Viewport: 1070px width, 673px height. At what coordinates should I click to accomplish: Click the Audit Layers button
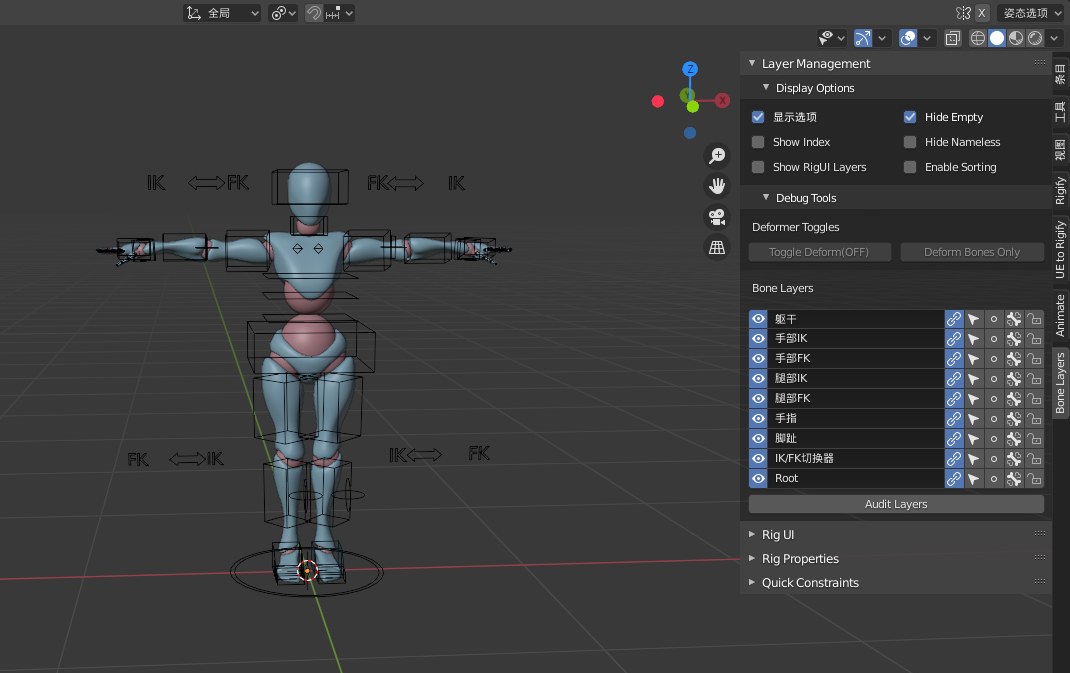coord(896,504)
